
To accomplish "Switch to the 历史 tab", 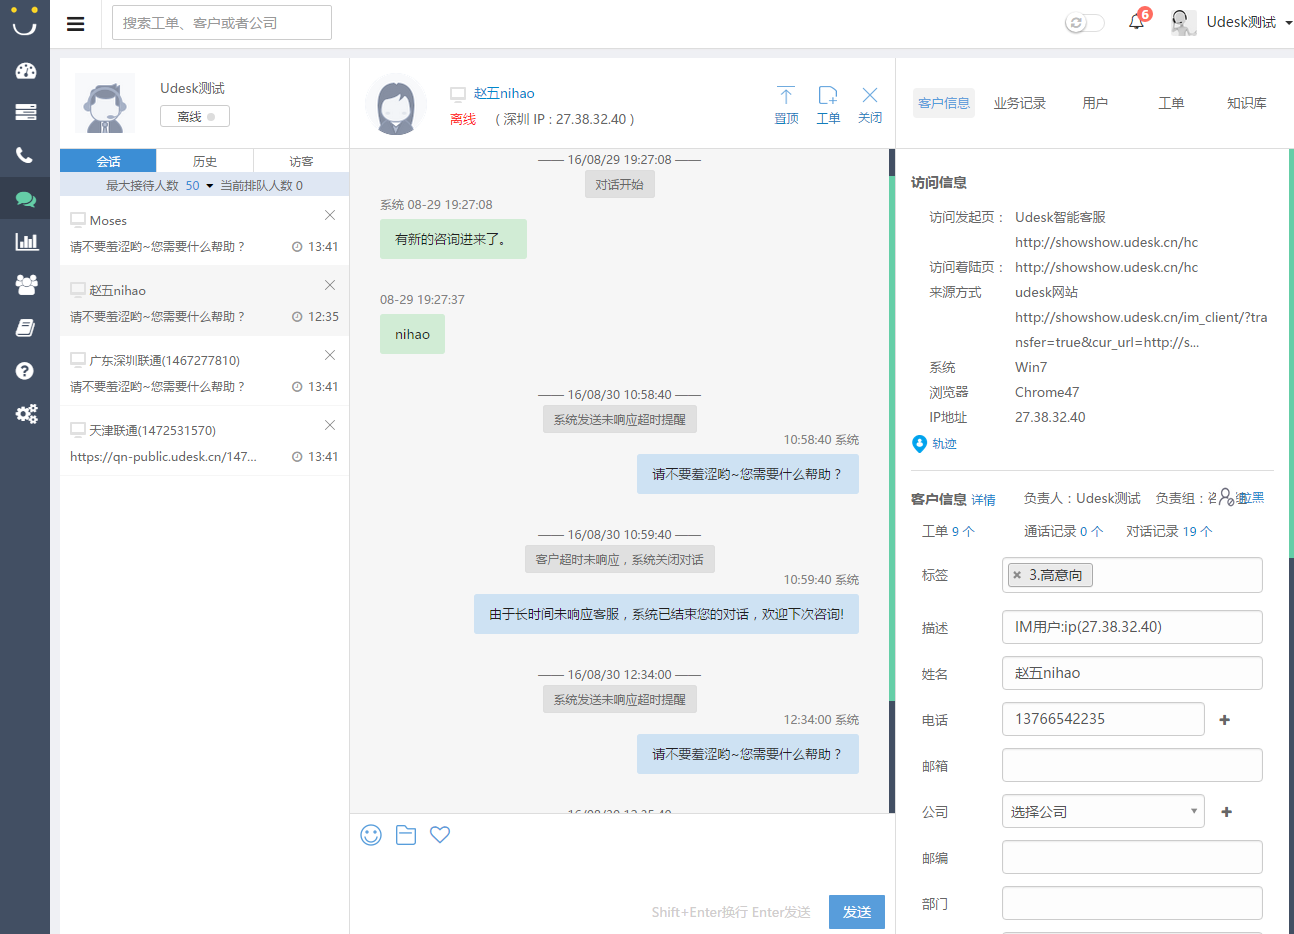I will tap(205, 160).
